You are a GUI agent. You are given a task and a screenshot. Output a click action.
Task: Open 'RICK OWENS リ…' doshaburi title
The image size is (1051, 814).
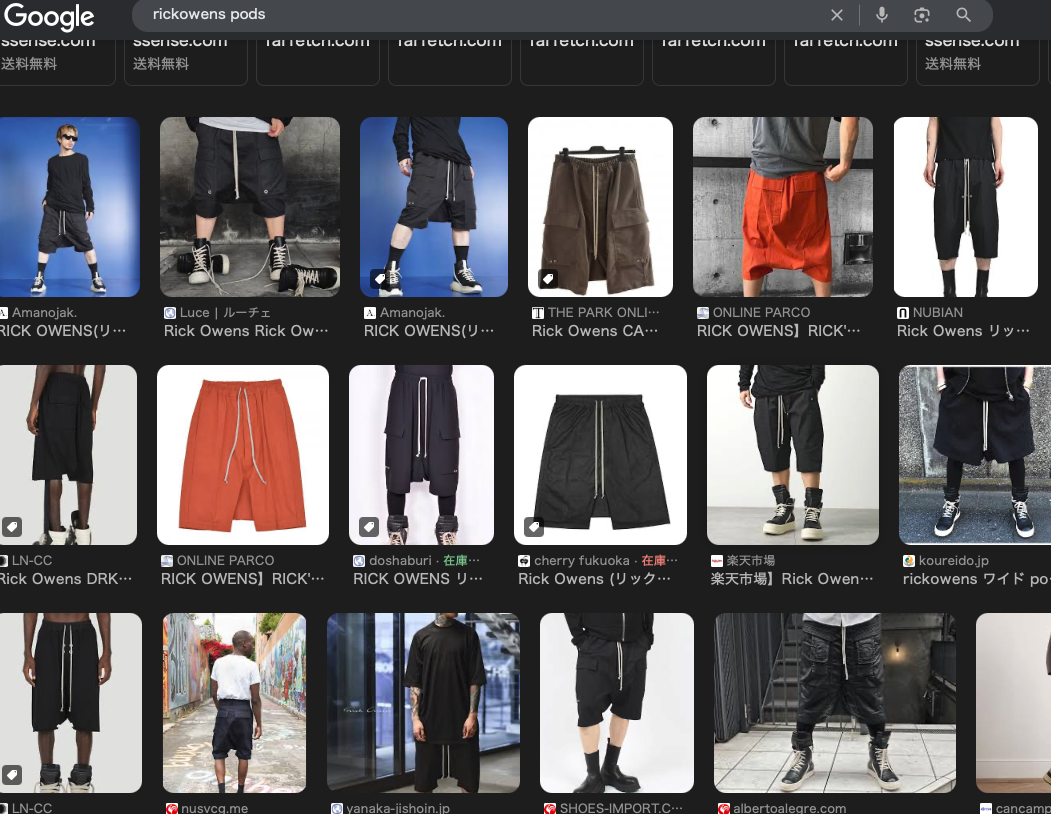pos(418,579)
